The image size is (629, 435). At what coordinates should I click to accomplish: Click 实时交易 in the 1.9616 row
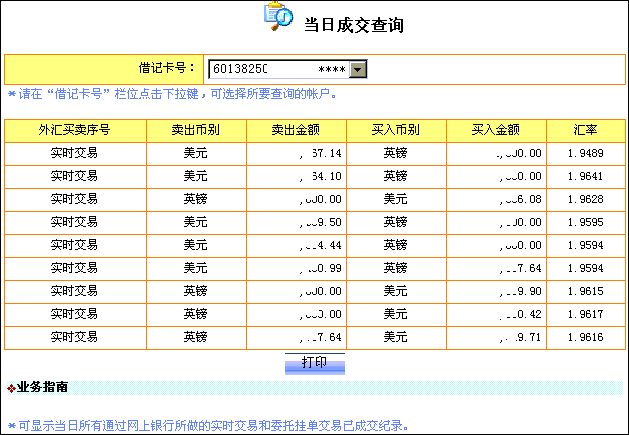click(74, 337)
